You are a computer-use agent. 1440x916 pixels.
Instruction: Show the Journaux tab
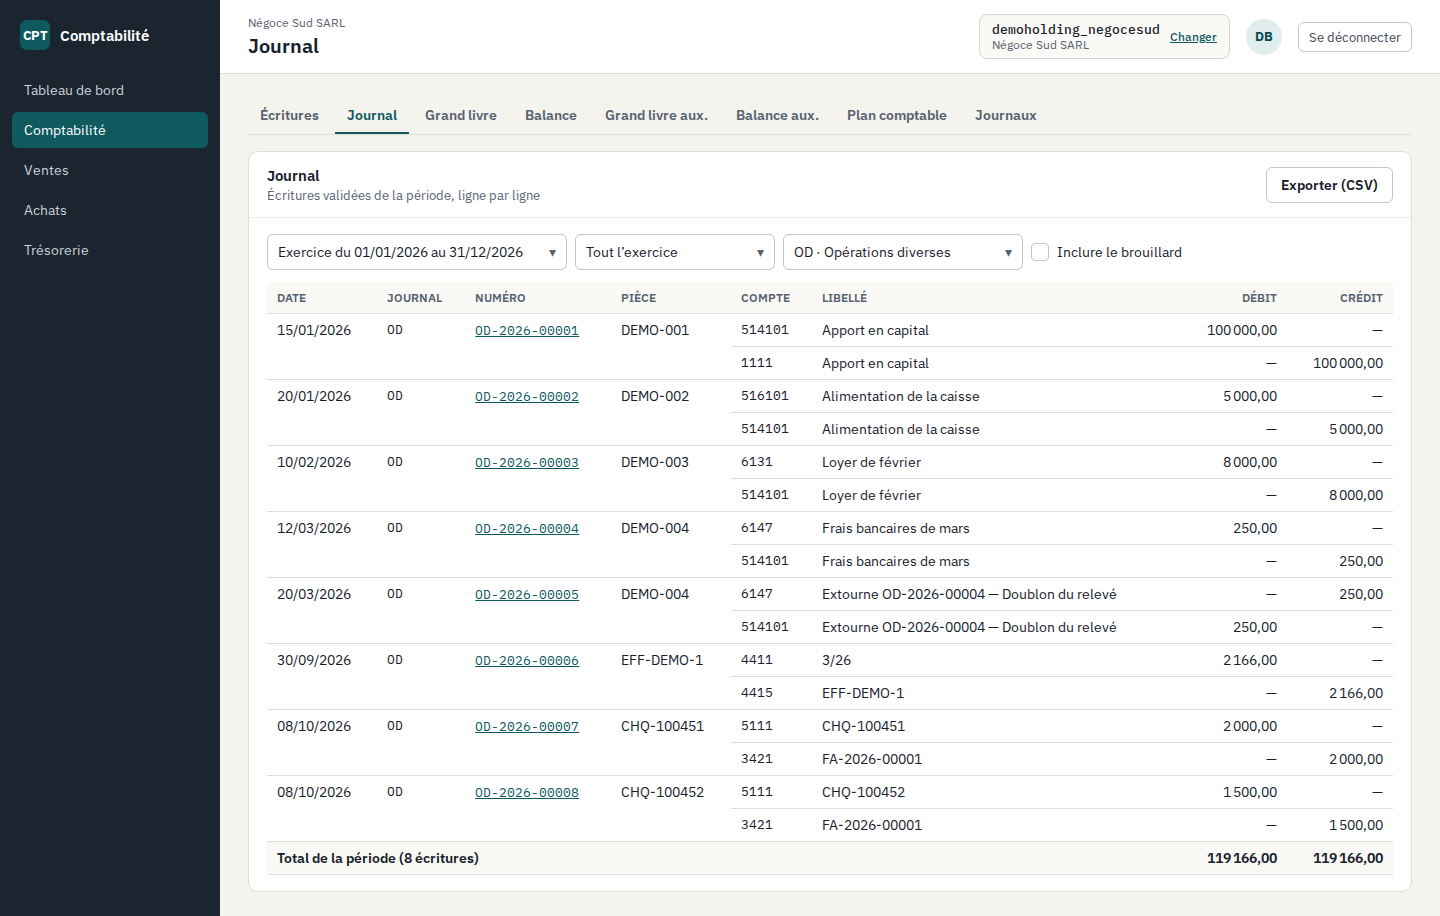coord(1006,115)
